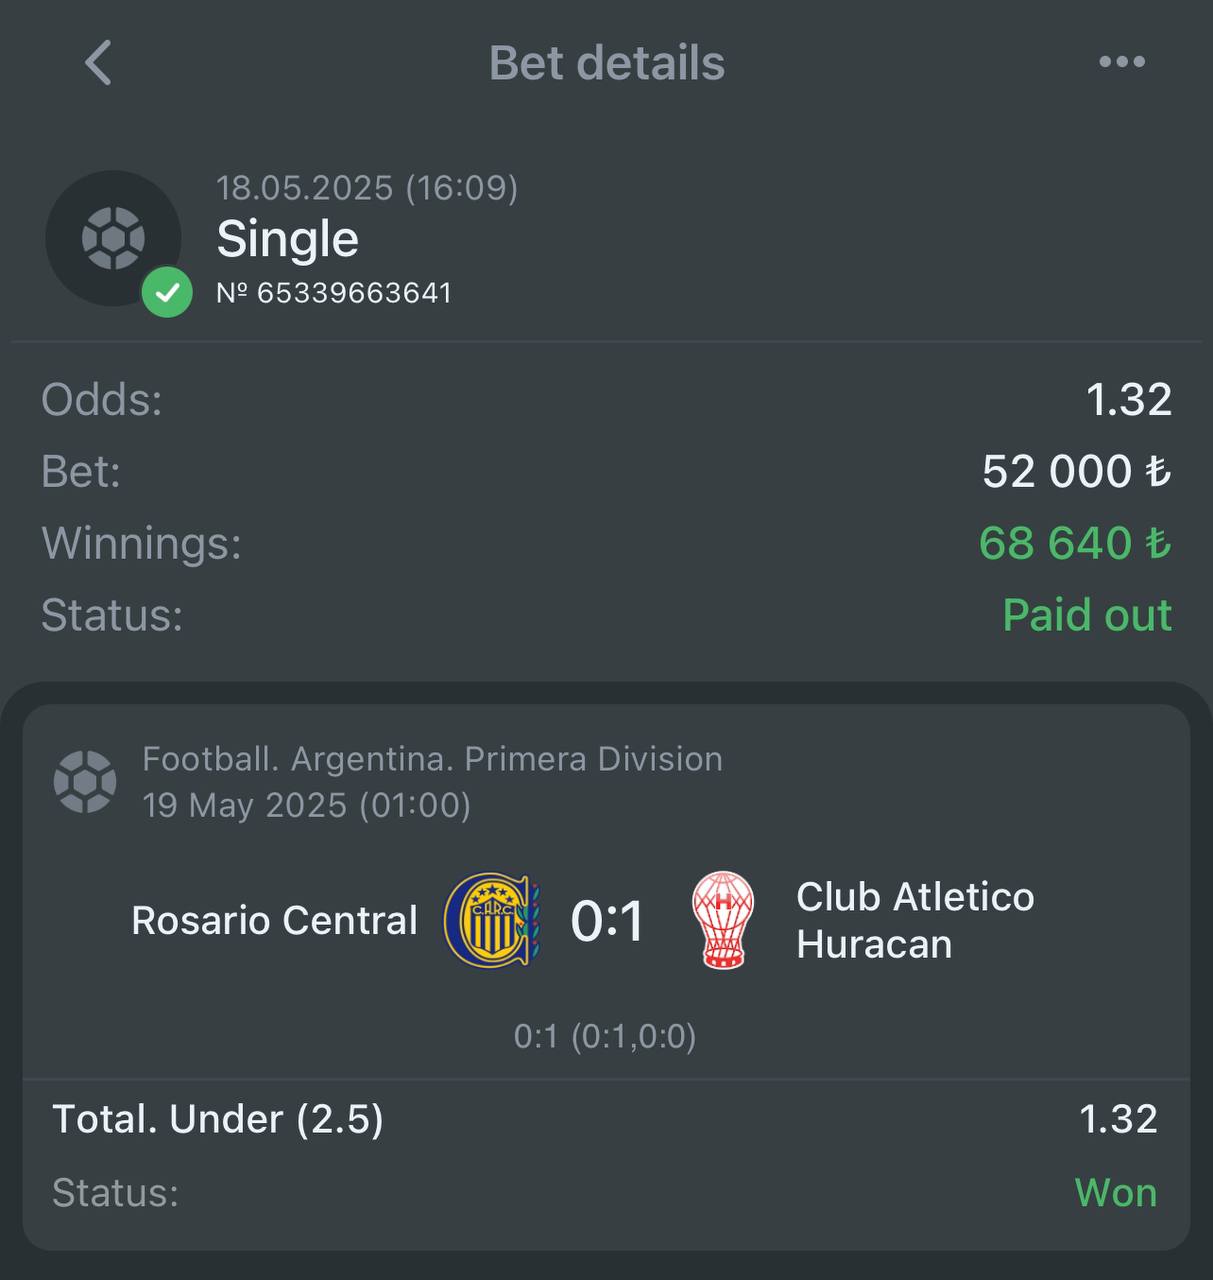This screenshot has height=1280, width=1213.
Task: Tap the Club Atletico Huracan team name
Action: [x=915, y=921]
